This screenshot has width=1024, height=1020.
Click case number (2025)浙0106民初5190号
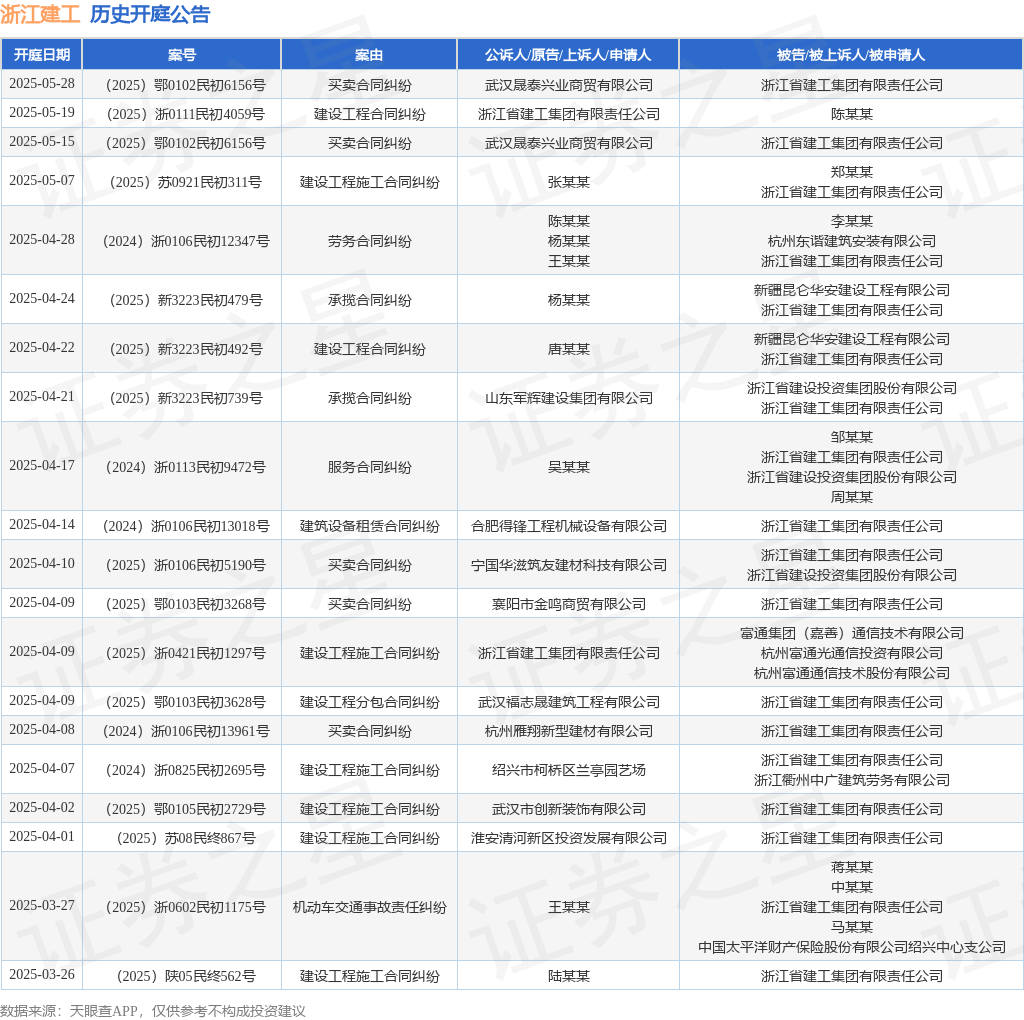(x=185, y=566)
